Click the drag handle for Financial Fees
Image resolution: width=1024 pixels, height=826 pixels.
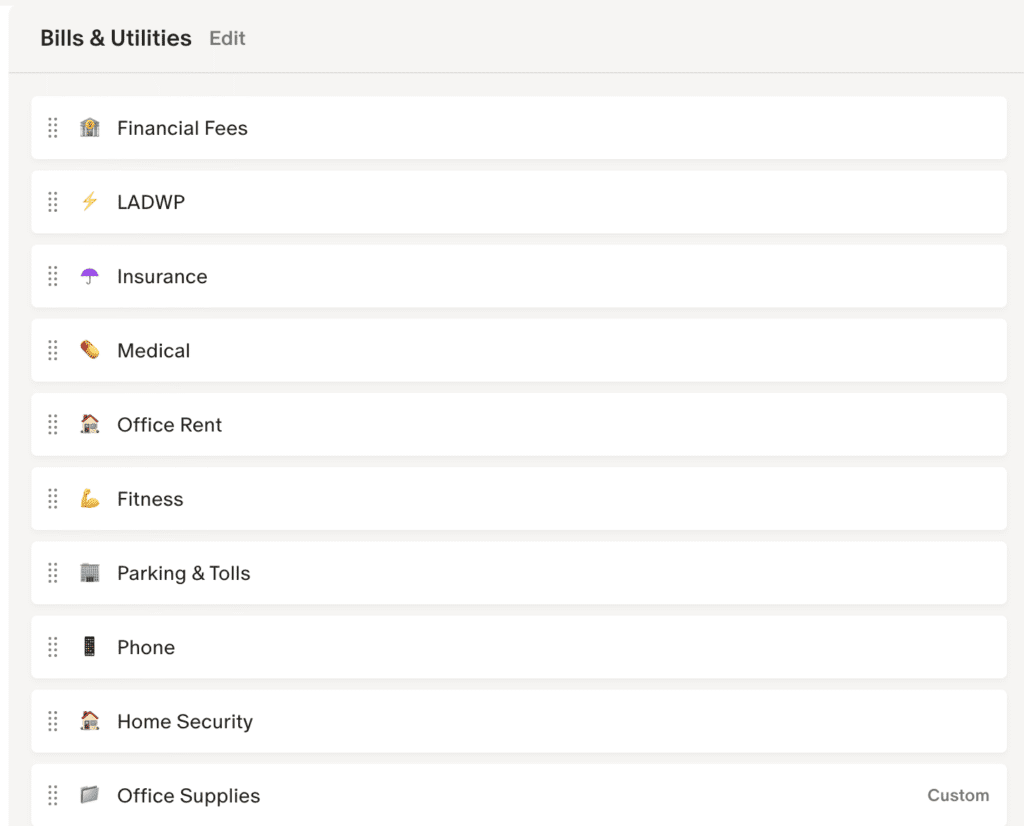point(53,128)
